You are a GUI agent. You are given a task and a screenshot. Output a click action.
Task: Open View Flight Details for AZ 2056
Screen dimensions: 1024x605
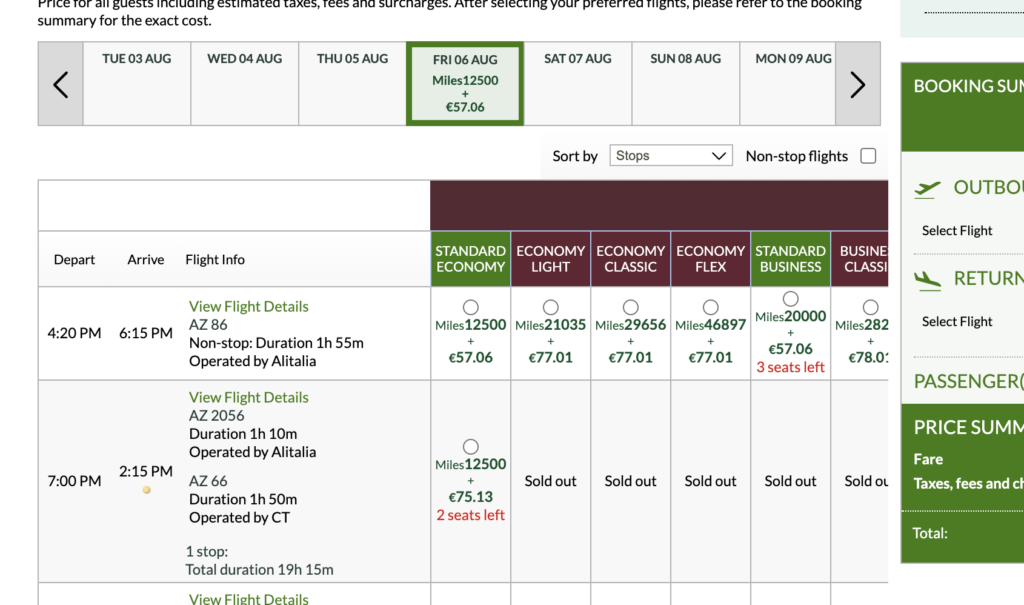click(248, 397)
